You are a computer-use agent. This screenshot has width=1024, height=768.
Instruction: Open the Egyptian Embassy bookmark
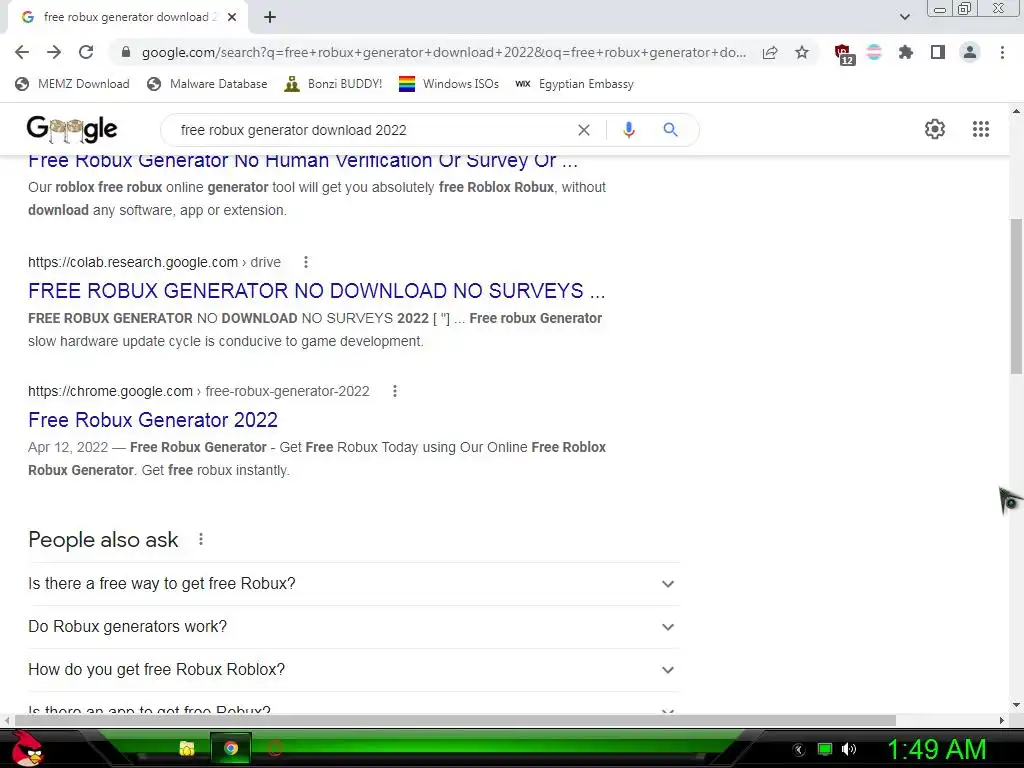tap(574, 84)
